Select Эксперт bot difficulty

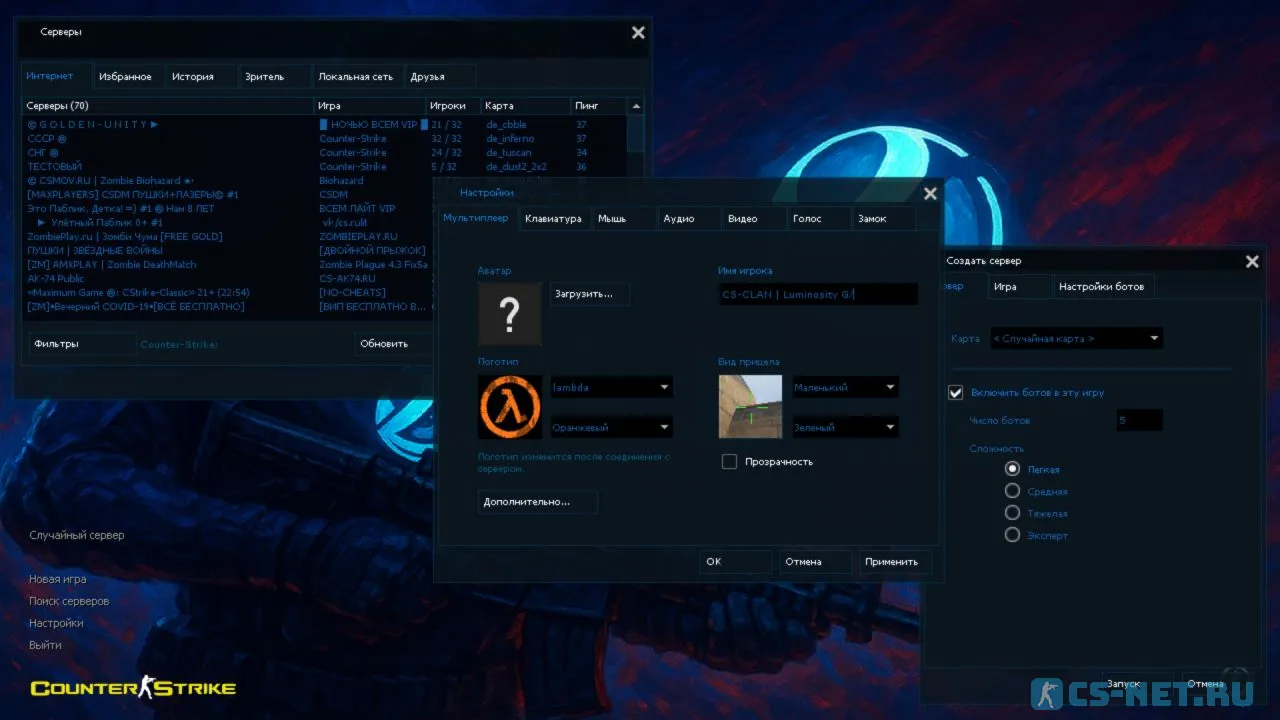click(x=1013, y=535)
